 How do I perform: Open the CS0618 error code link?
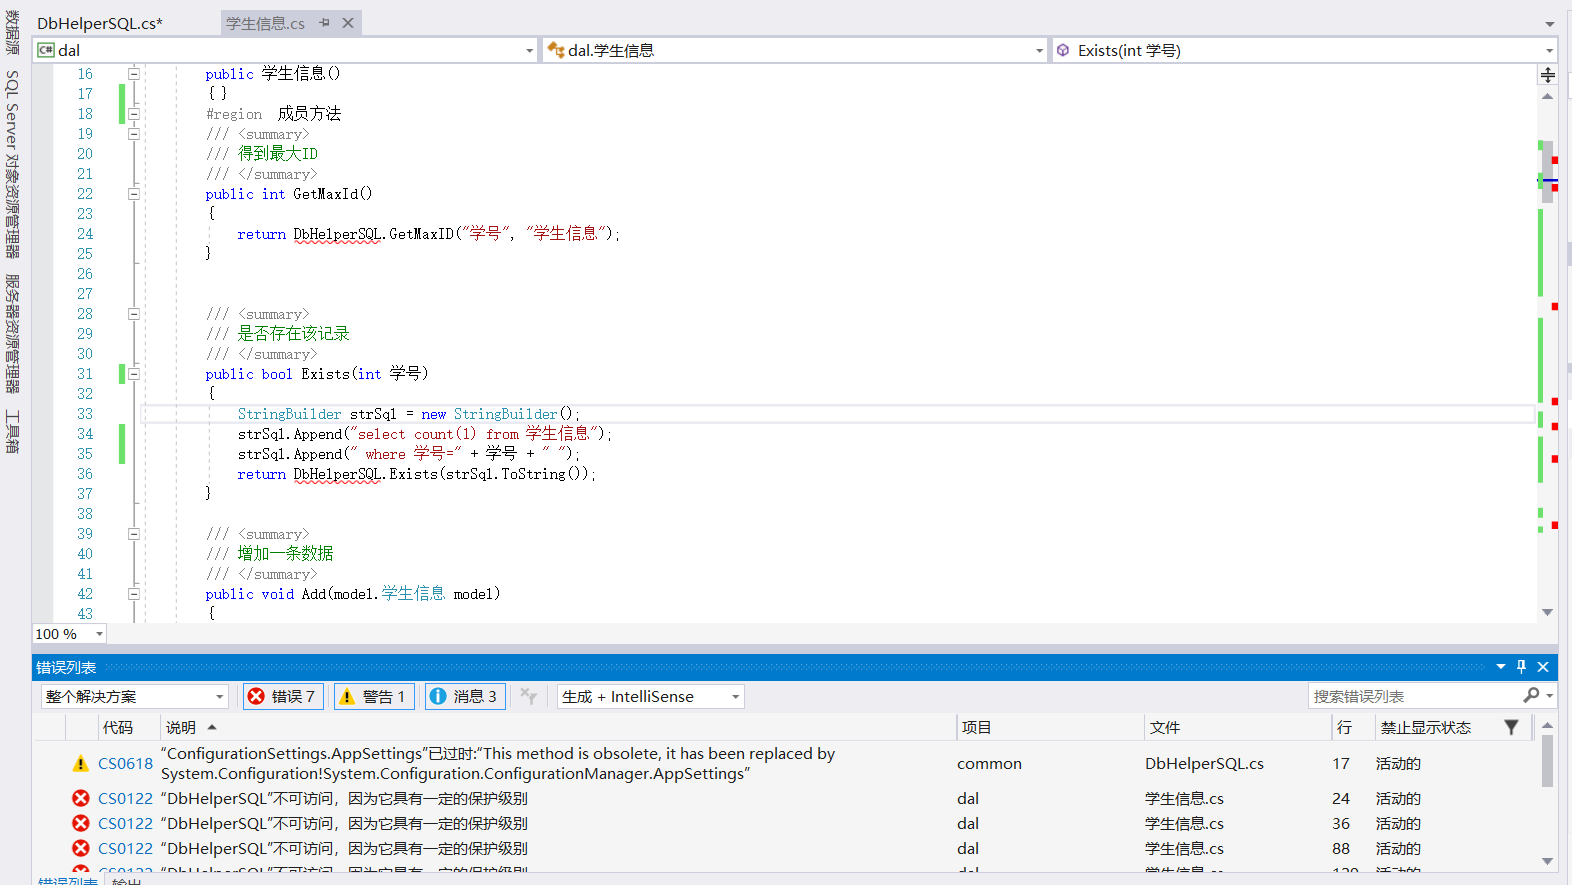[125, 763]
